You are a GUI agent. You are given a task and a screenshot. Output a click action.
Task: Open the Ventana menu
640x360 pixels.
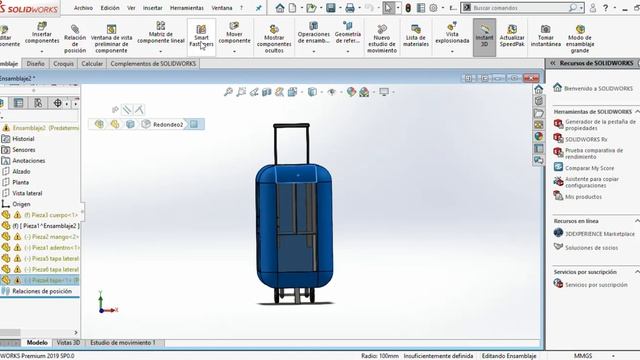coord(222,8)
